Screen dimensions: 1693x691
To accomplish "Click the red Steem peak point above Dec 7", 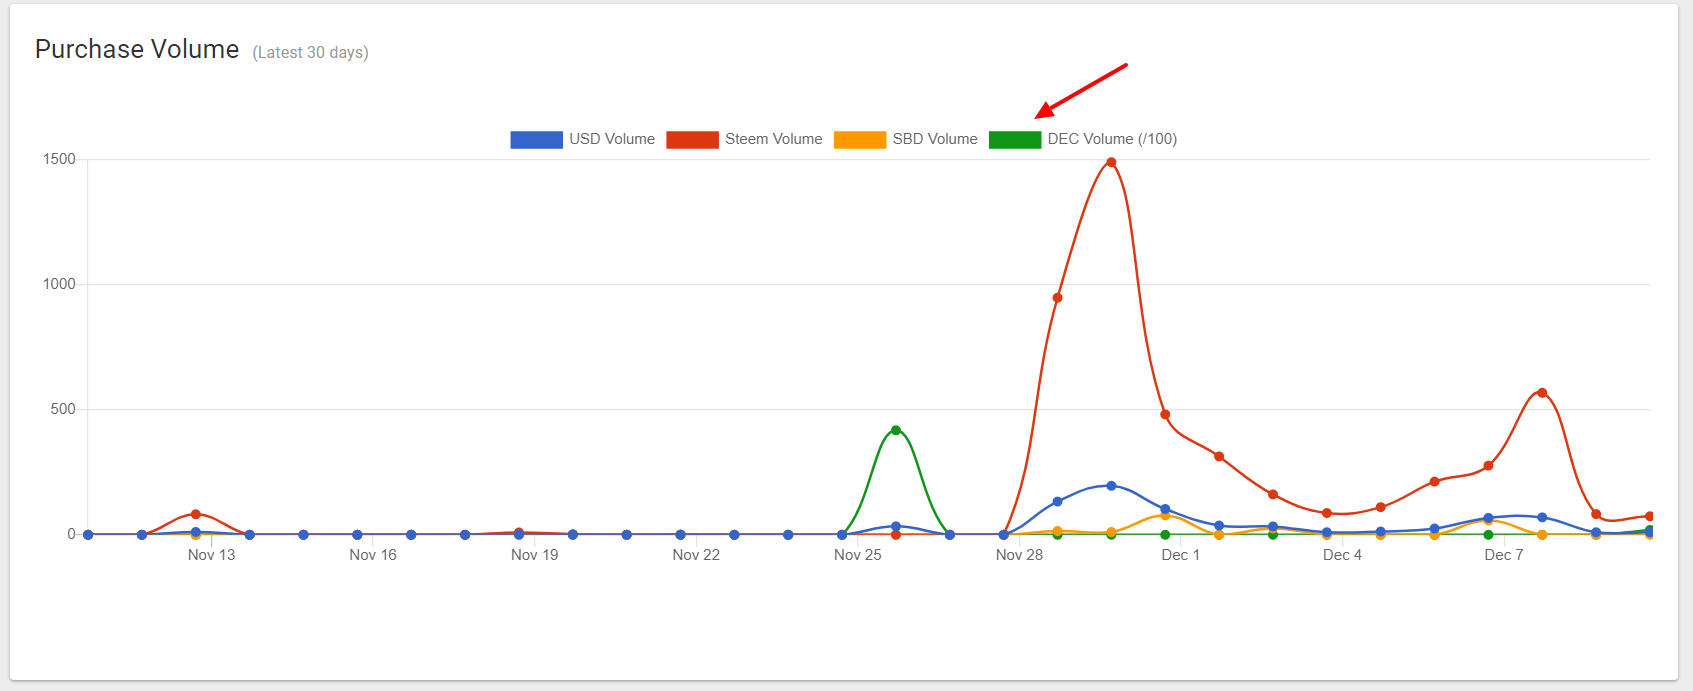I will tap(1542, 393).
